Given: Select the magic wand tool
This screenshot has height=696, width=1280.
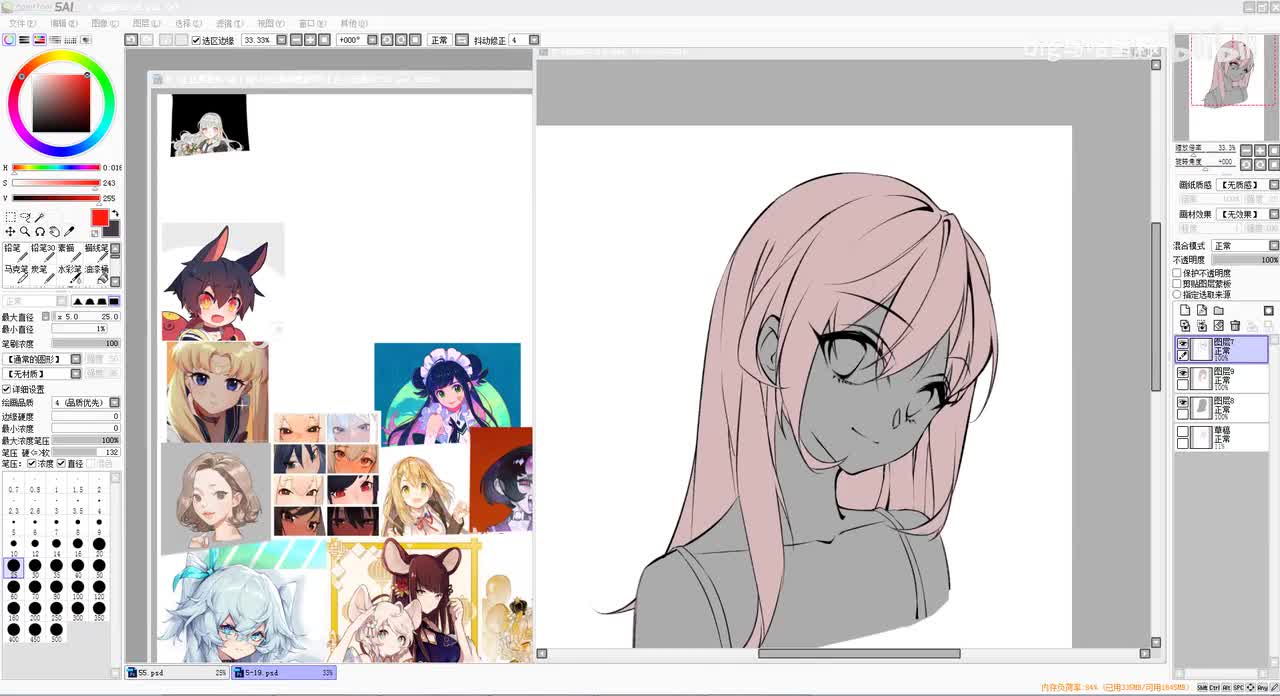Looking at the screenshot, I should coord(39,217).
